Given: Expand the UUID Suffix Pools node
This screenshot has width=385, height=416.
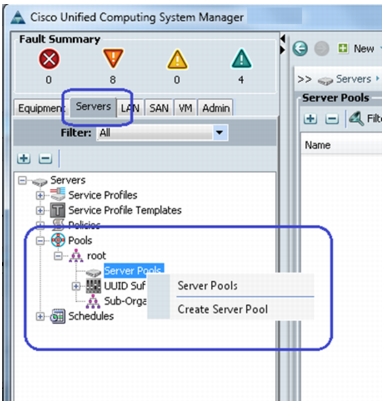Looking at the screenshot, I should (76, 286).
